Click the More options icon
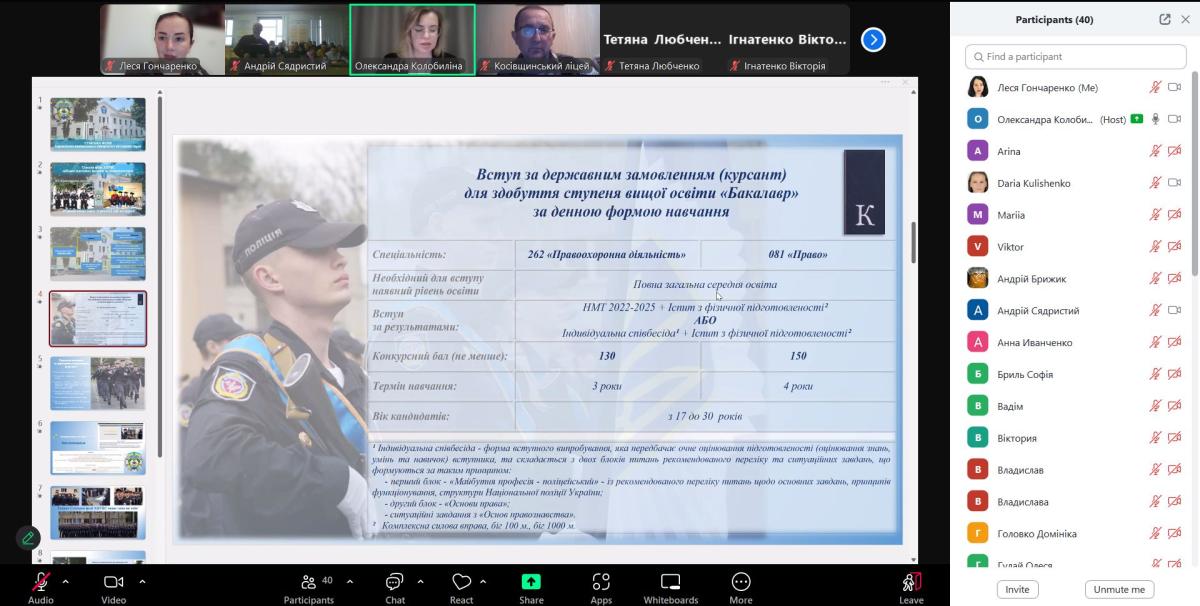This screenshot has height=606, width=1200. click(741, 582)
